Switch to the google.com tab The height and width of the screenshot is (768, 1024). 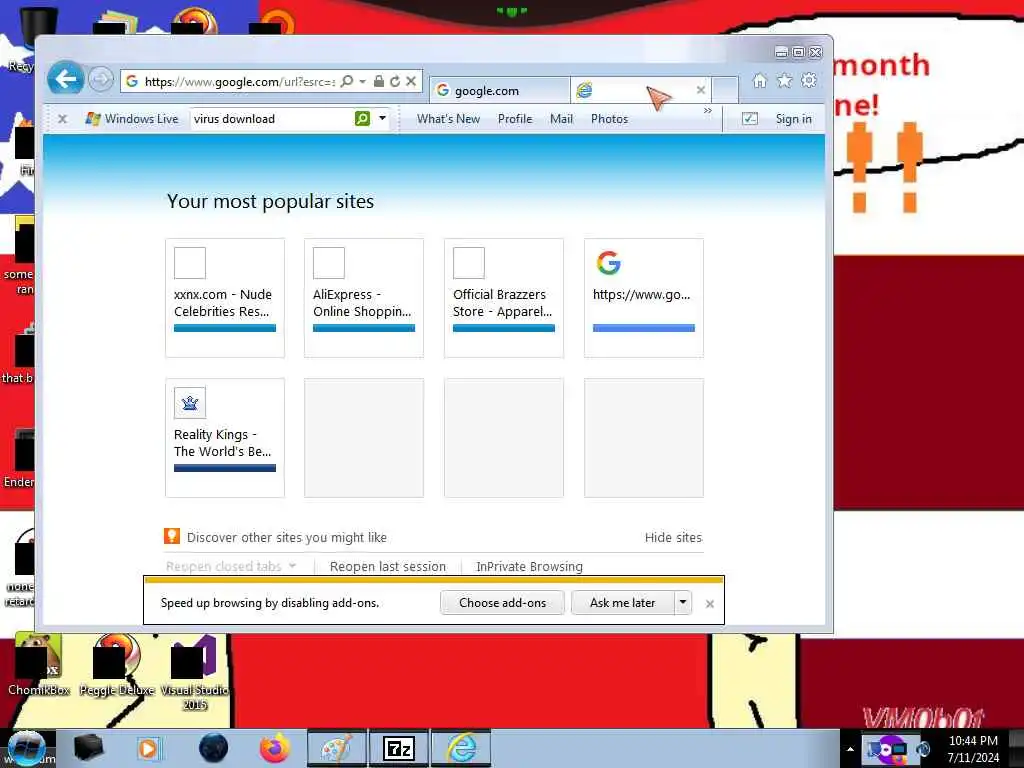499,91
